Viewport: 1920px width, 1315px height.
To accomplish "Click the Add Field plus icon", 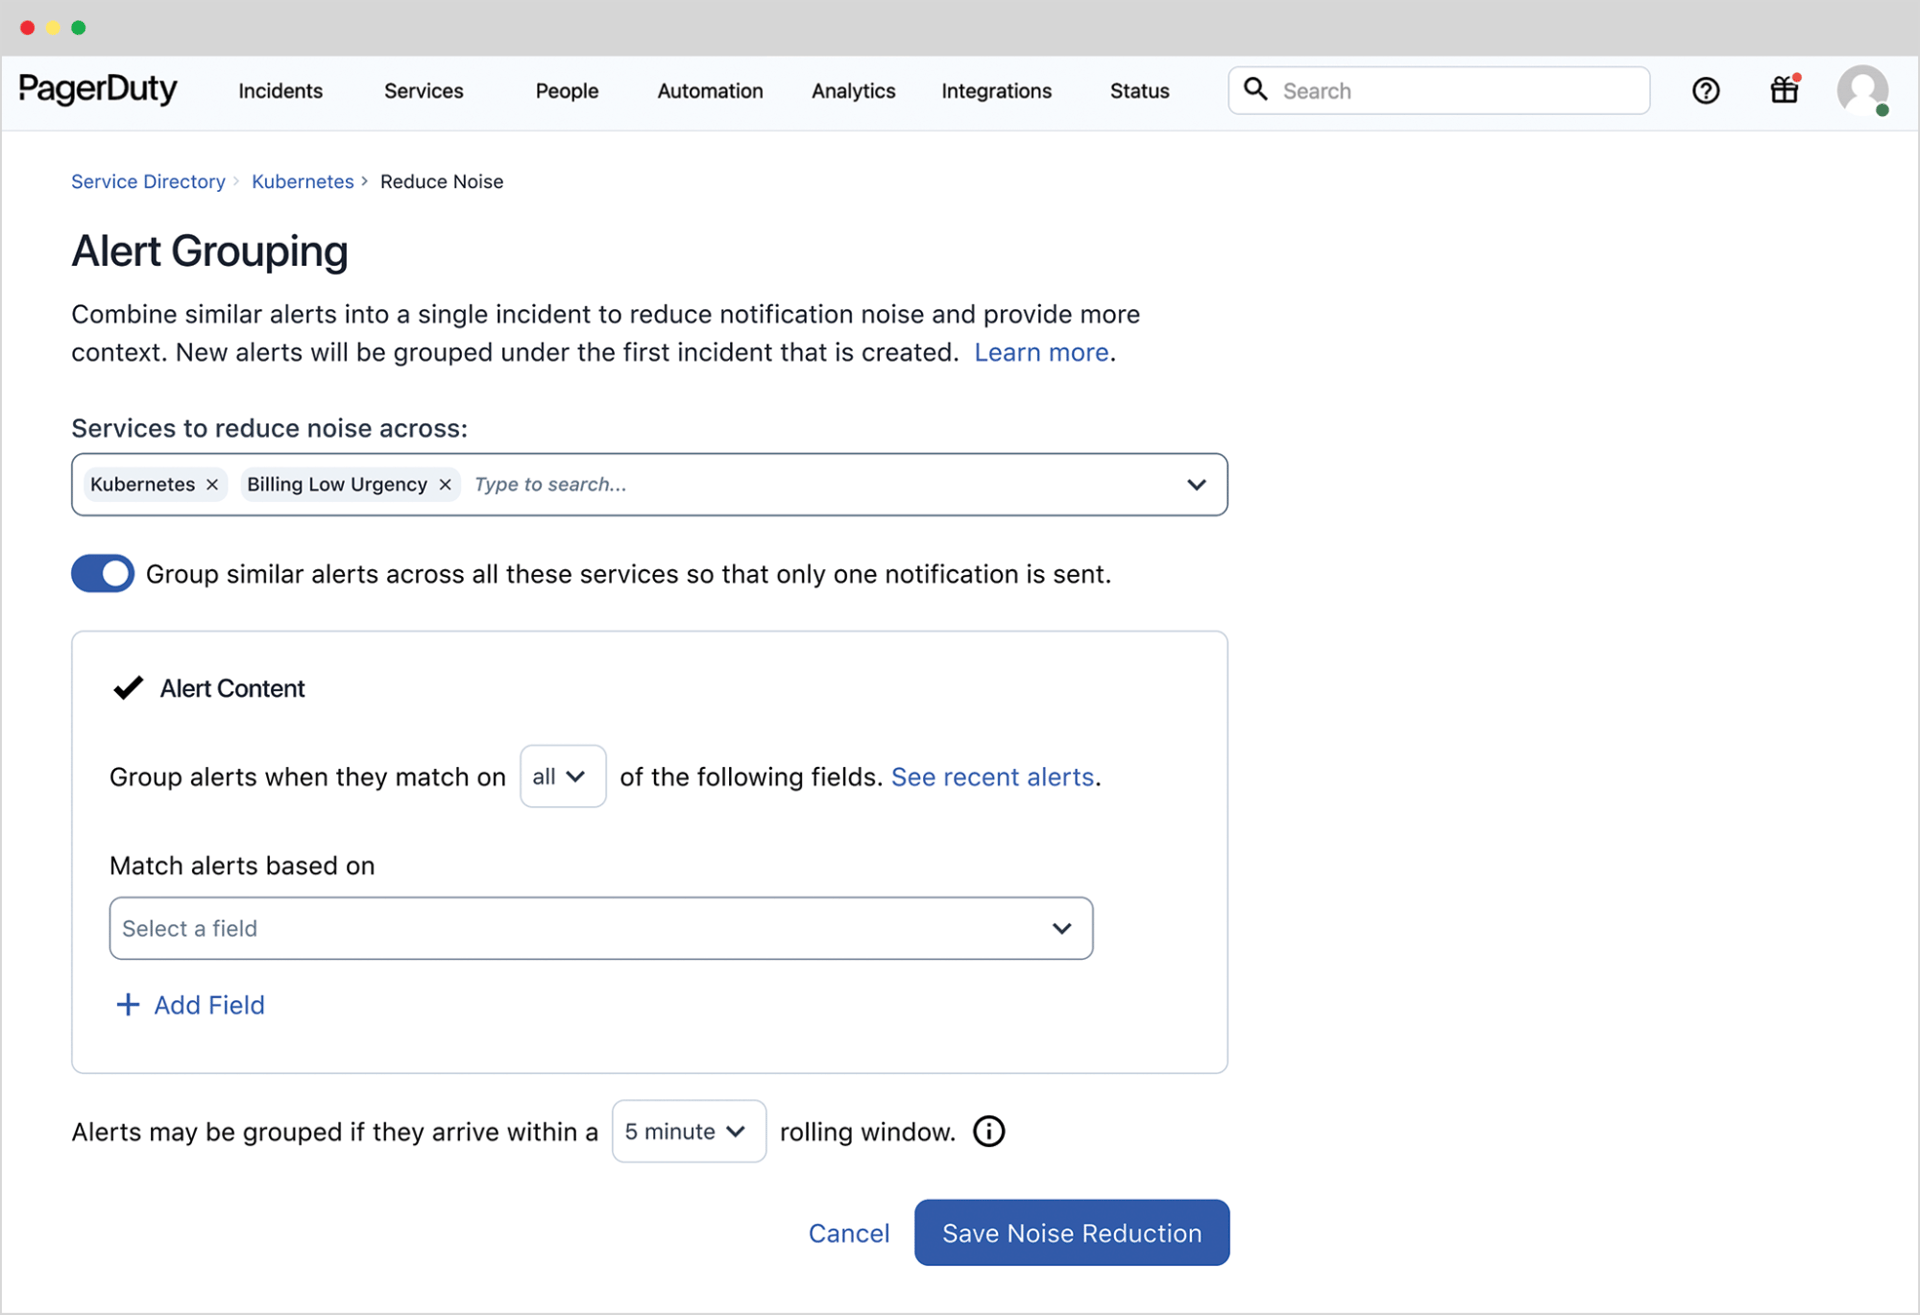I will [127, 1004].
